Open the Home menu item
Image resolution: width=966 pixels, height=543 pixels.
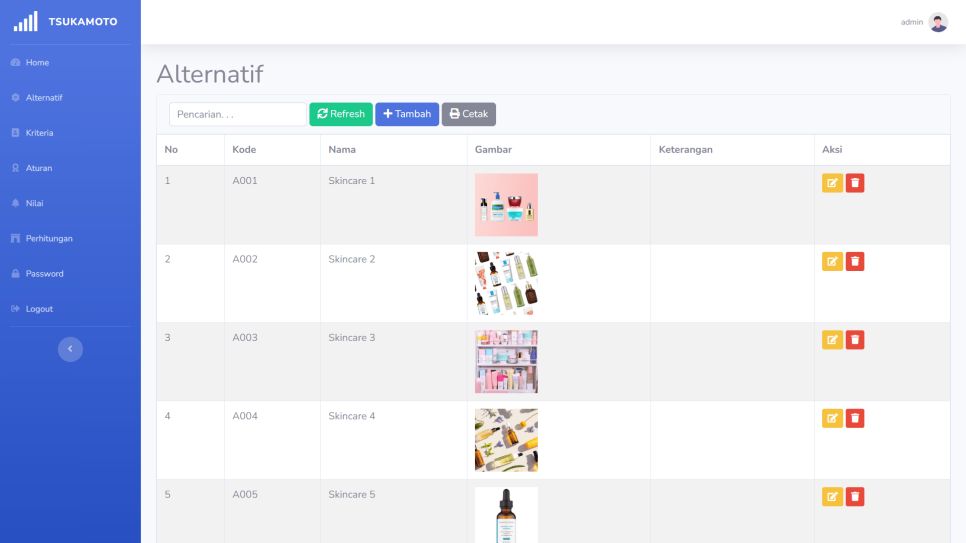pyautogui.click(x=37, y=63)
